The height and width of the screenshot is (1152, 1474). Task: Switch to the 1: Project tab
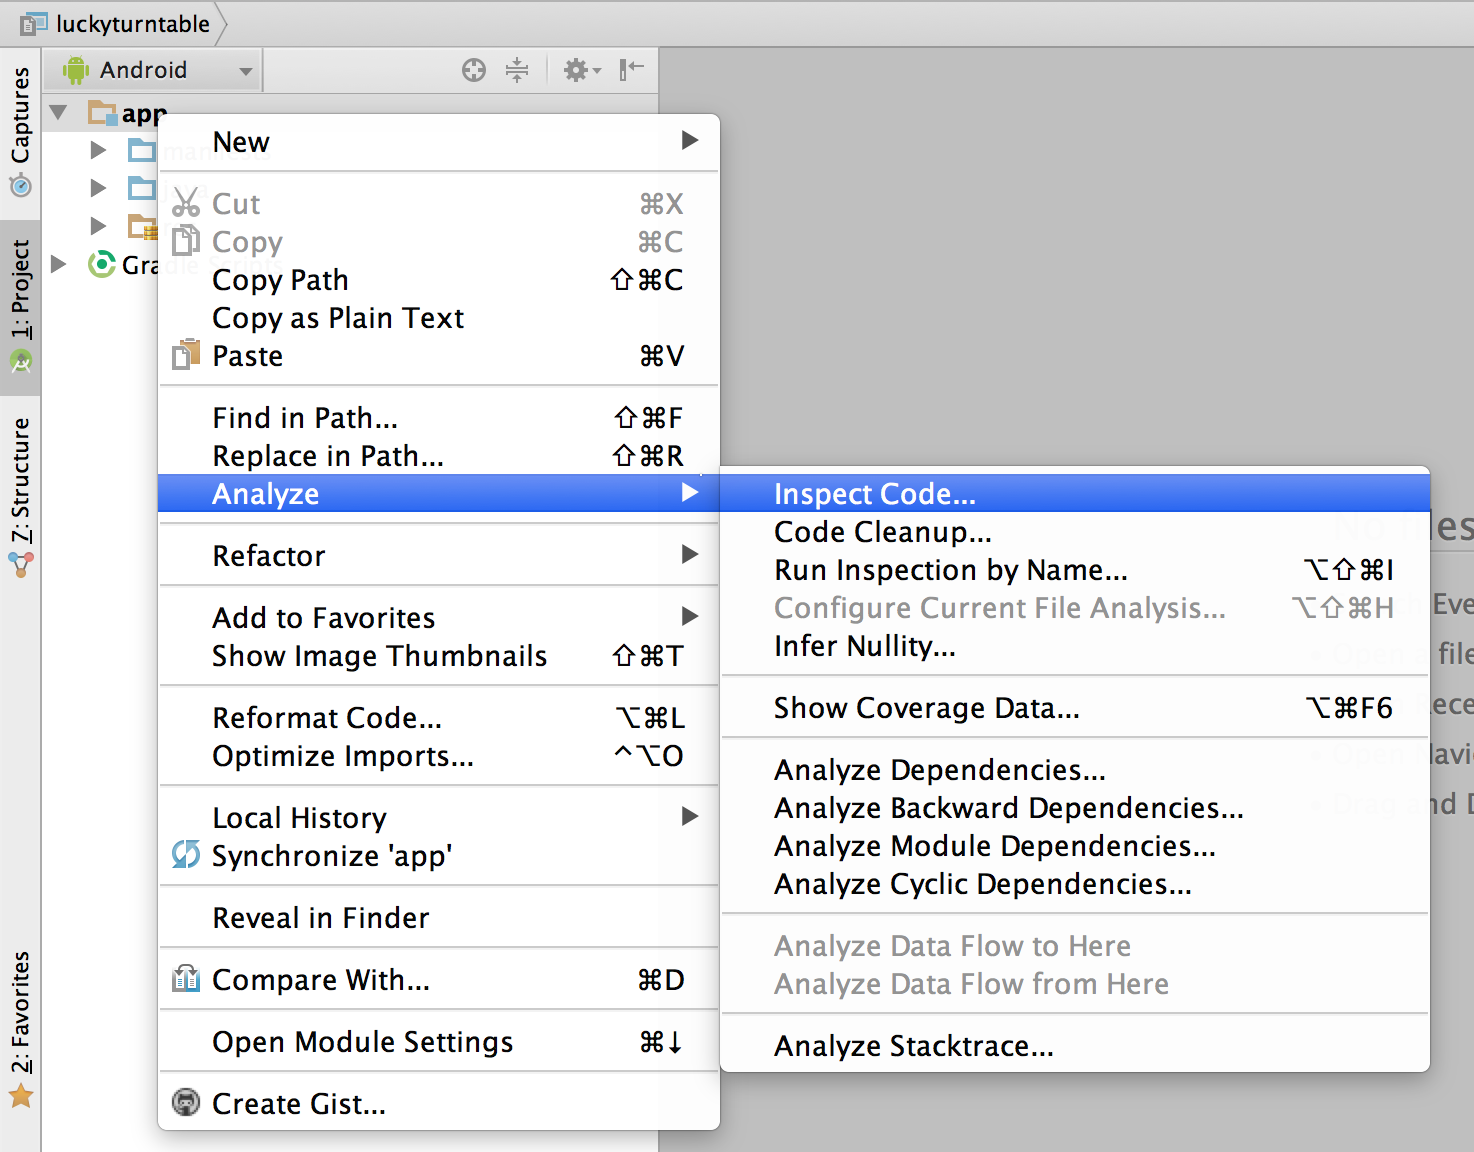tap(20, 307)
